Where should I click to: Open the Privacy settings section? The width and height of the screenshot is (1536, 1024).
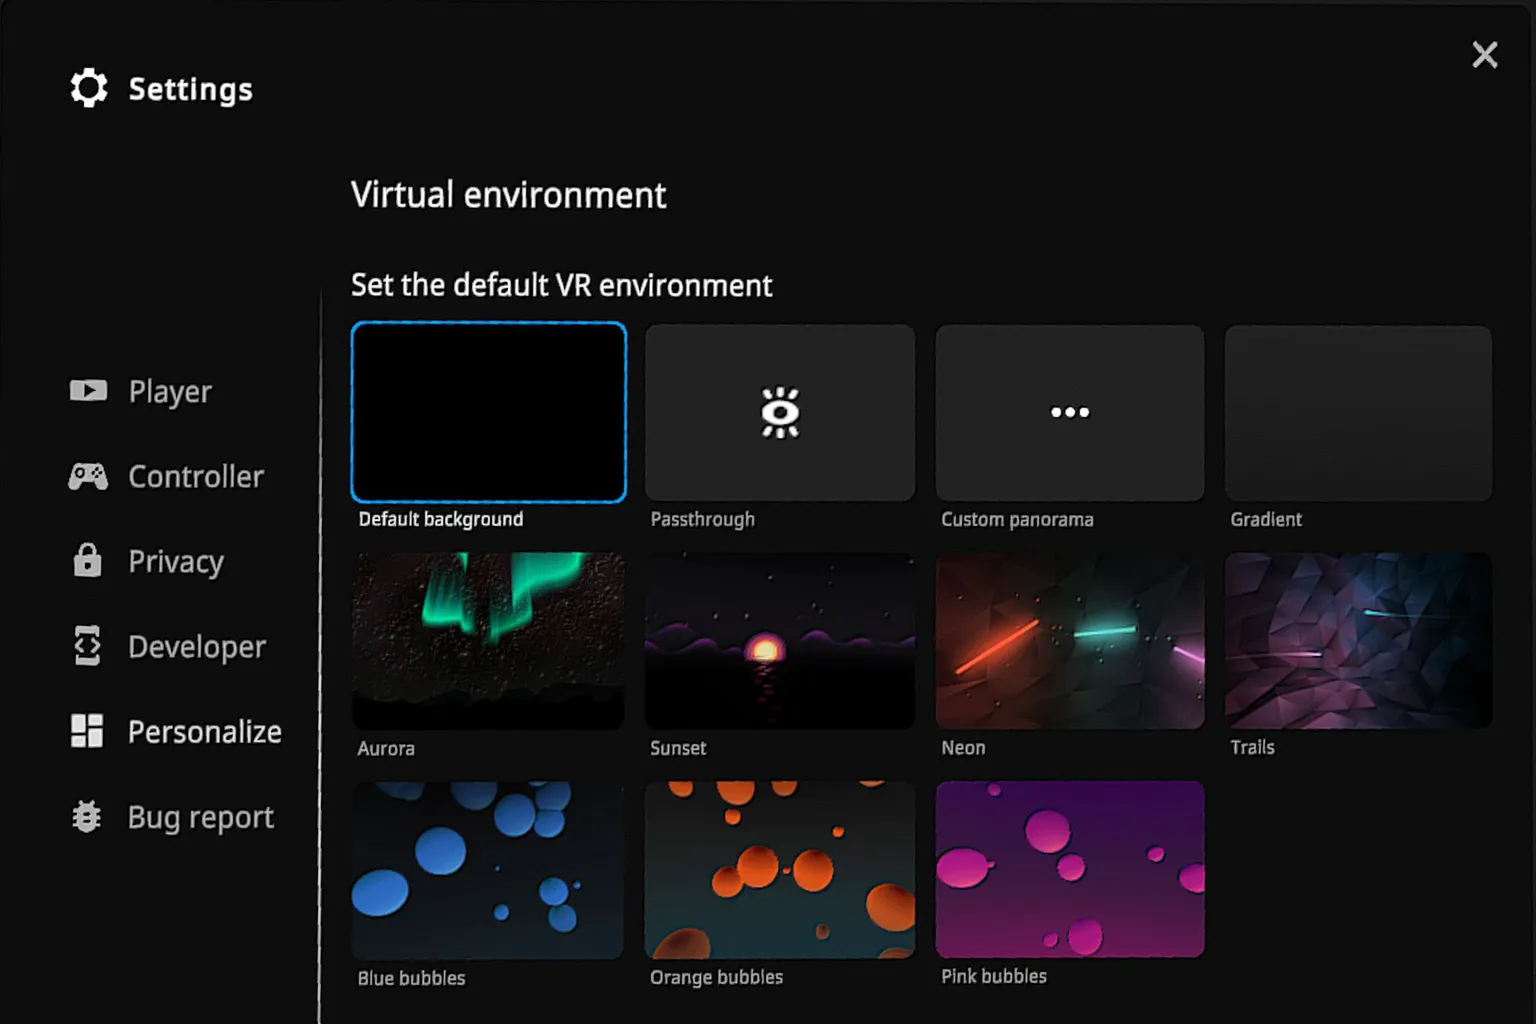176,562
